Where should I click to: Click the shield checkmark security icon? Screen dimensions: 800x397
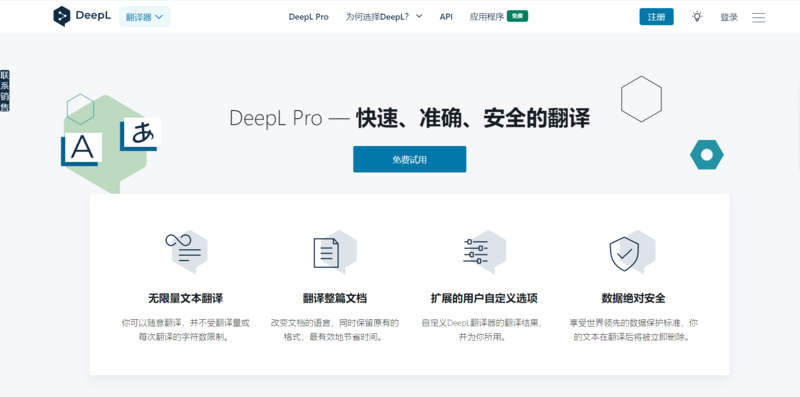633,252
